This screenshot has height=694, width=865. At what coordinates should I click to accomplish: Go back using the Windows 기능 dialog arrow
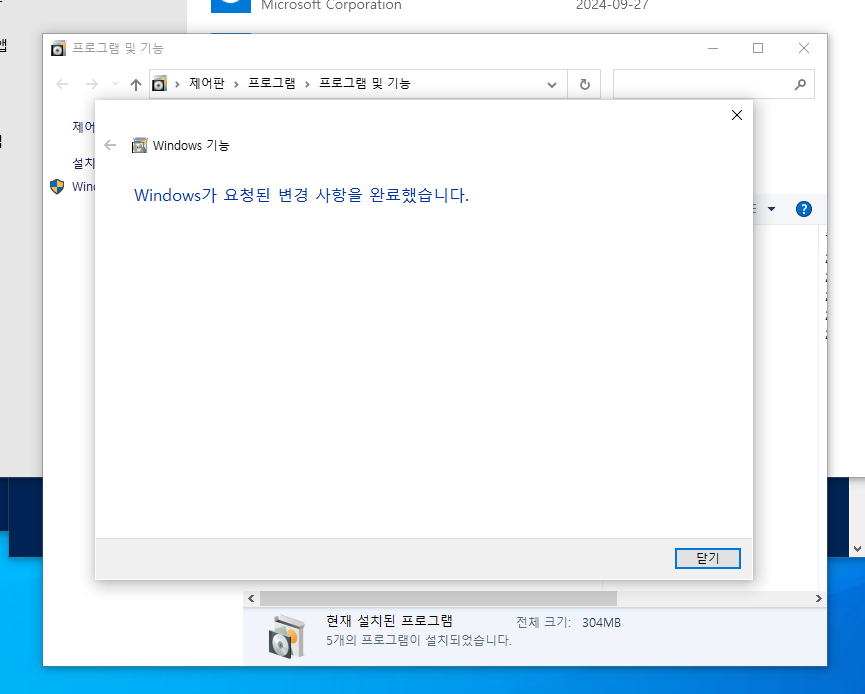110,145
